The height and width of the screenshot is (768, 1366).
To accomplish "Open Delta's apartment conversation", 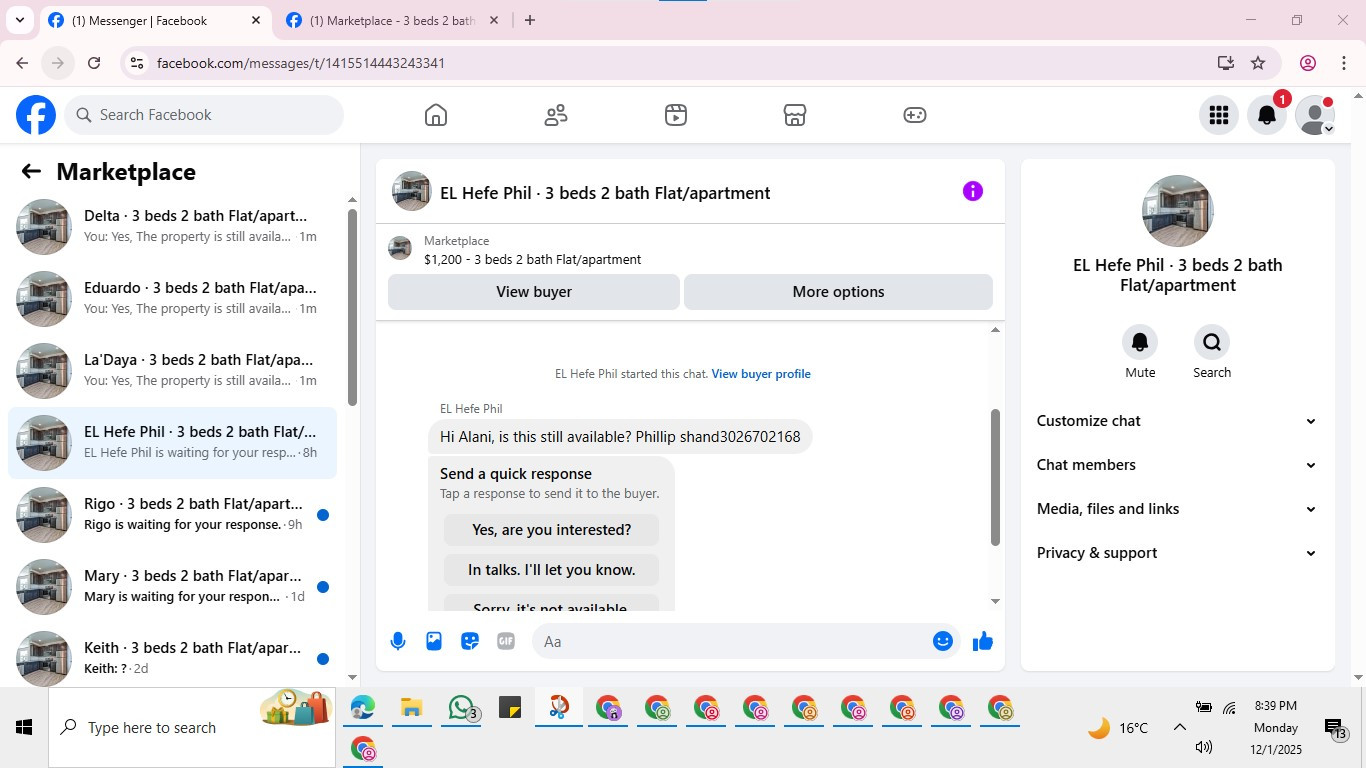I will (x=172, y=226).
